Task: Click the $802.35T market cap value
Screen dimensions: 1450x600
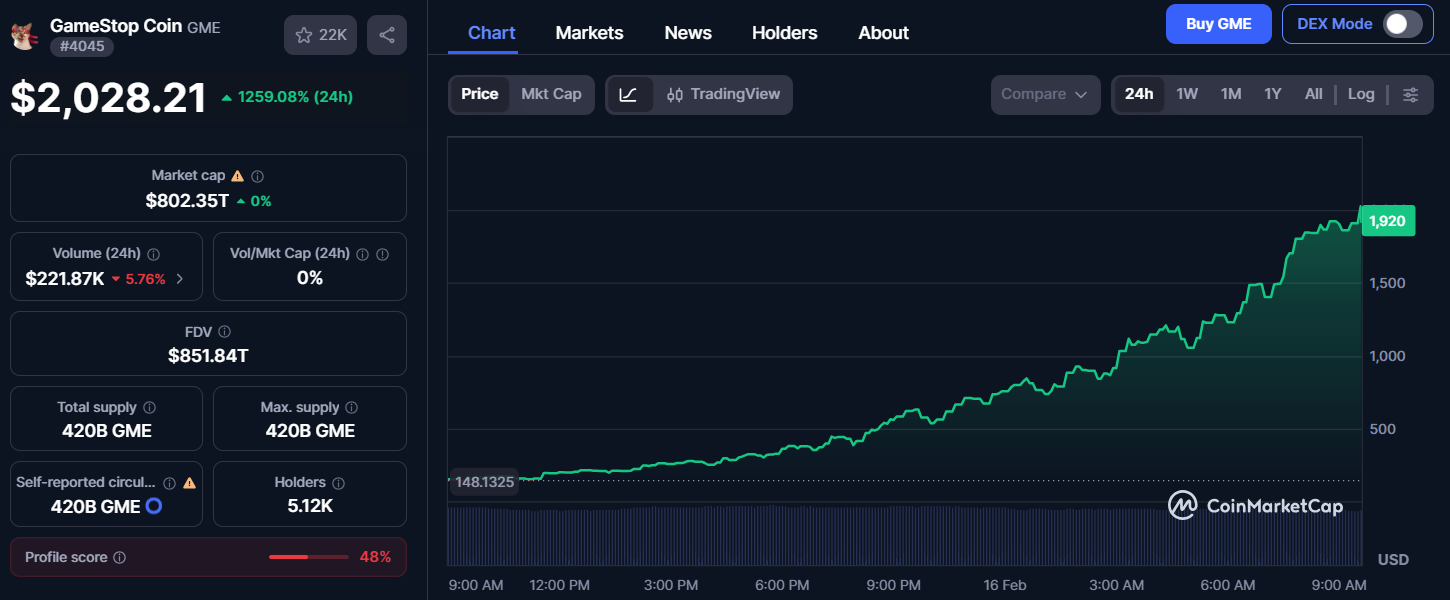Action: point(187,201)
